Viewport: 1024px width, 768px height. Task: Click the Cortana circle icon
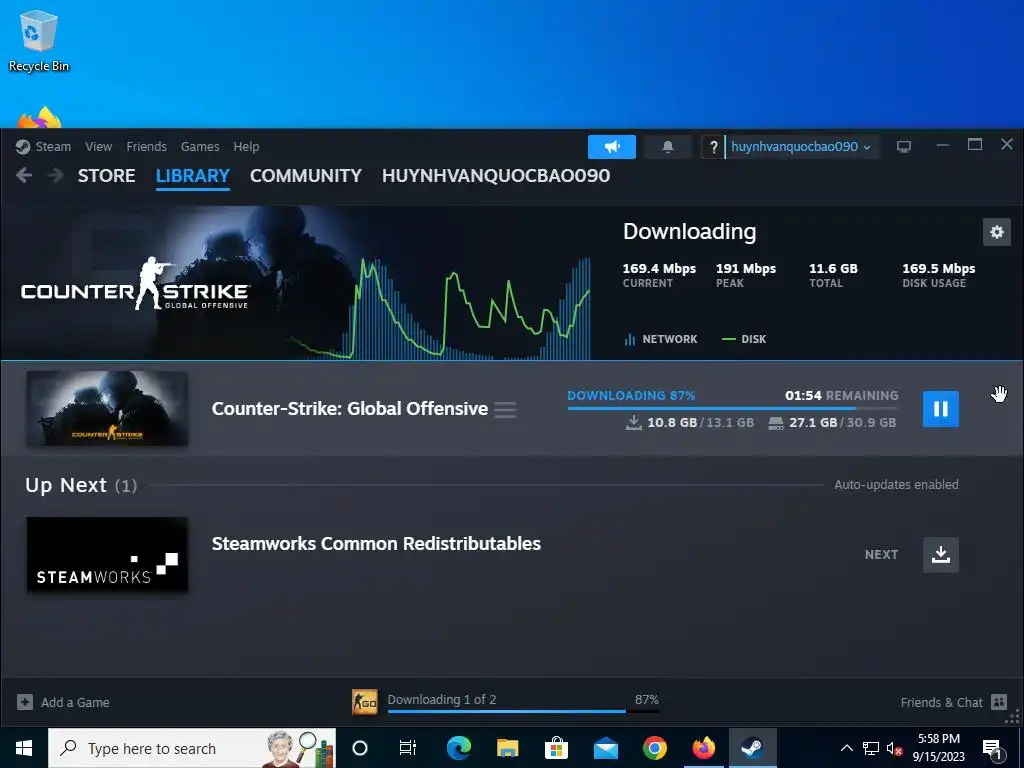[360, 748]
